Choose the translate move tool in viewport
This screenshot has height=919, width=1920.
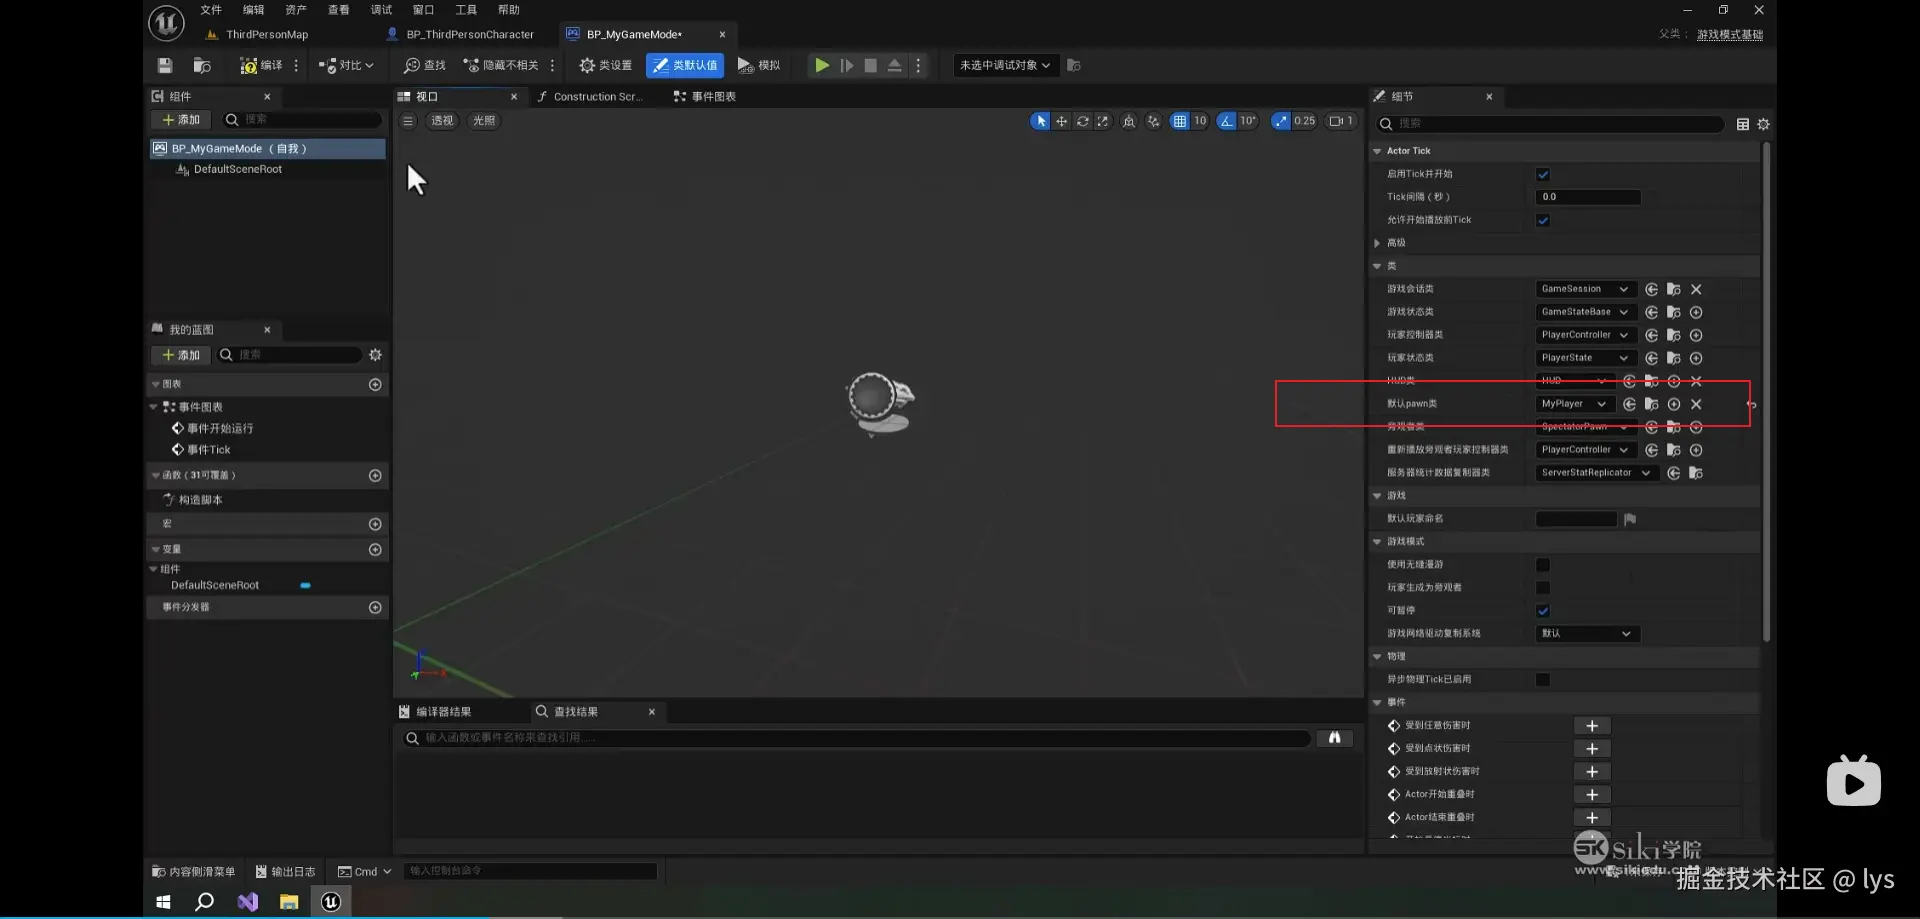(x=1062, y=121)
